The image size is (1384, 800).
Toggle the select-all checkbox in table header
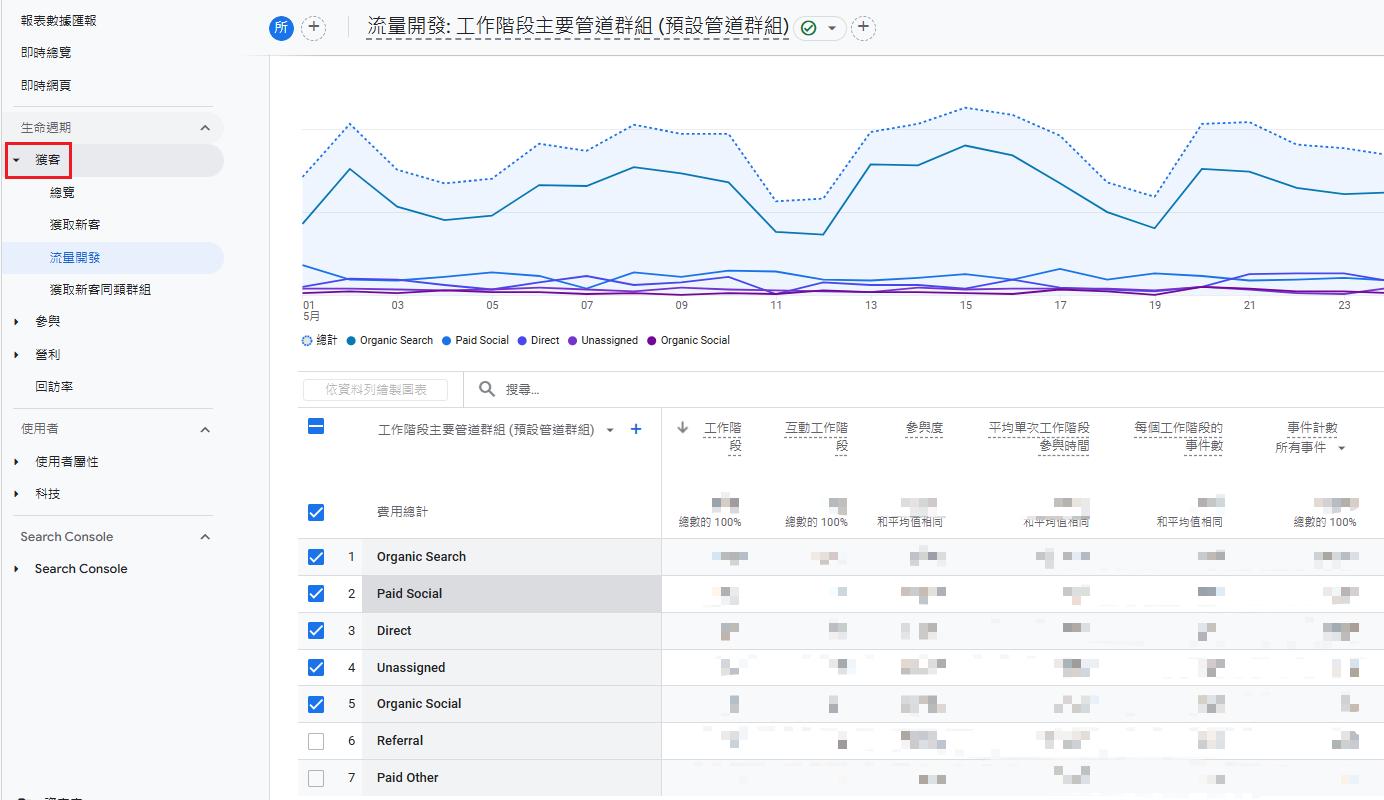[316, 427]
